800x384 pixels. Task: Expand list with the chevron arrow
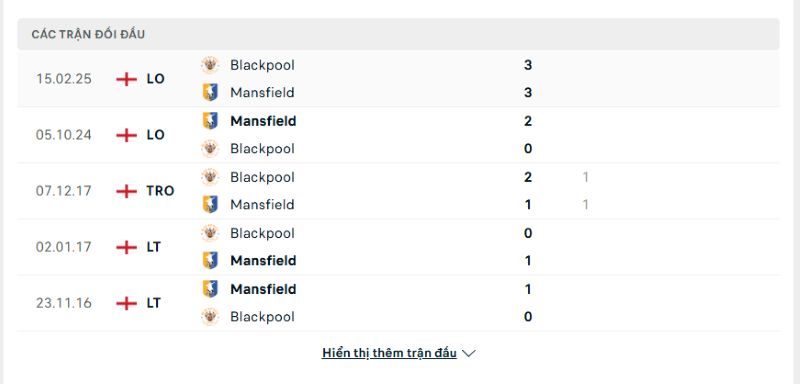tap(468, 353)
